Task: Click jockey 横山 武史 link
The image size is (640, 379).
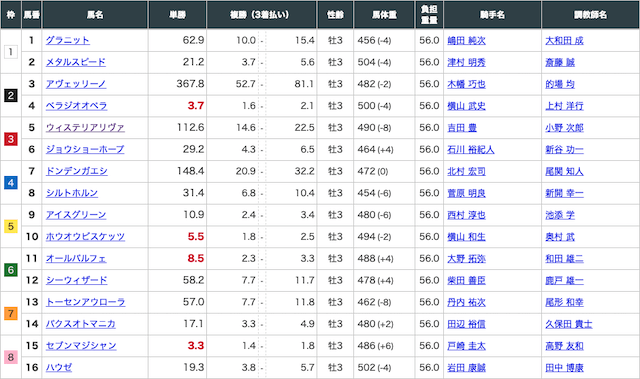Action: pos(467,106)
